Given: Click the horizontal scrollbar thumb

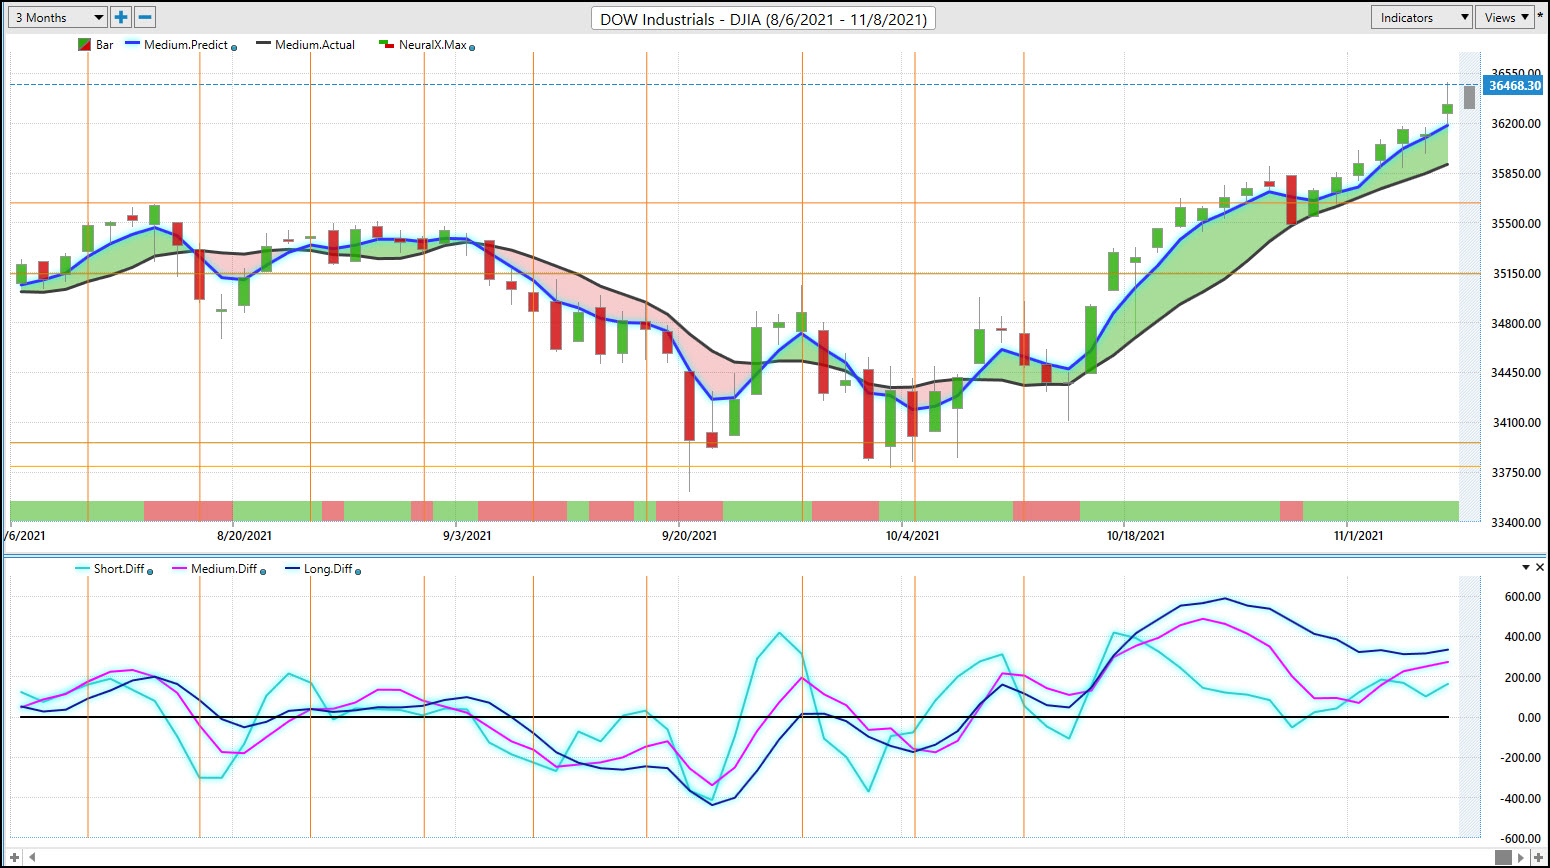Looking at the screenshot, I should pyautogui.click(x=1503, y=857).
